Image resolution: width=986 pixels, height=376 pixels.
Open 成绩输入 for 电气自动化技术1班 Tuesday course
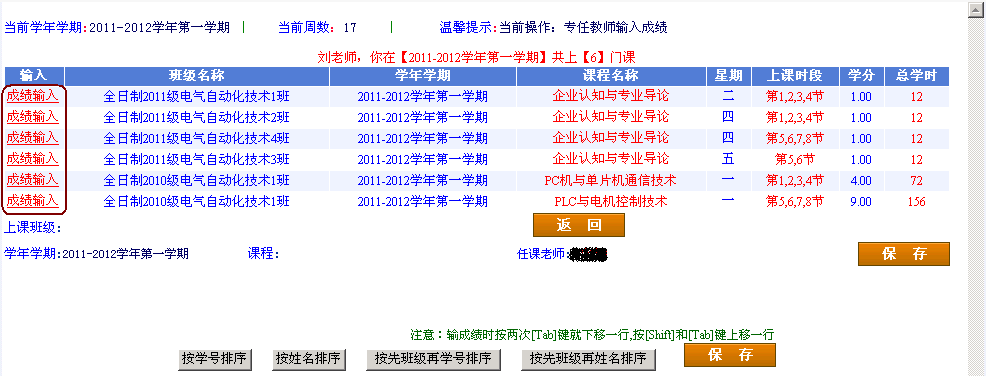(33, 97)
